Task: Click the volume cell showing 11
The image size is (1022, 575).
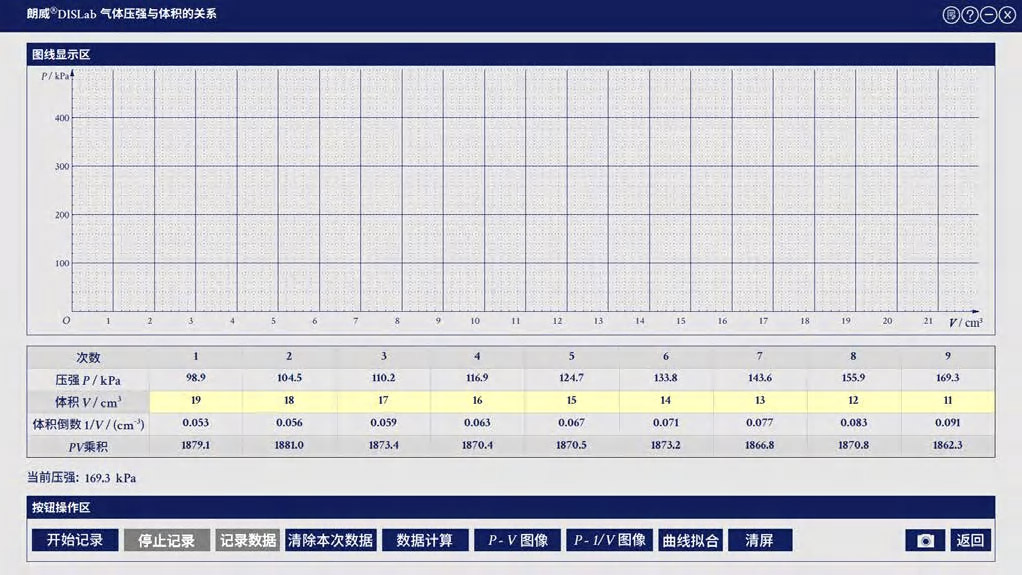Action: point(947,401)
